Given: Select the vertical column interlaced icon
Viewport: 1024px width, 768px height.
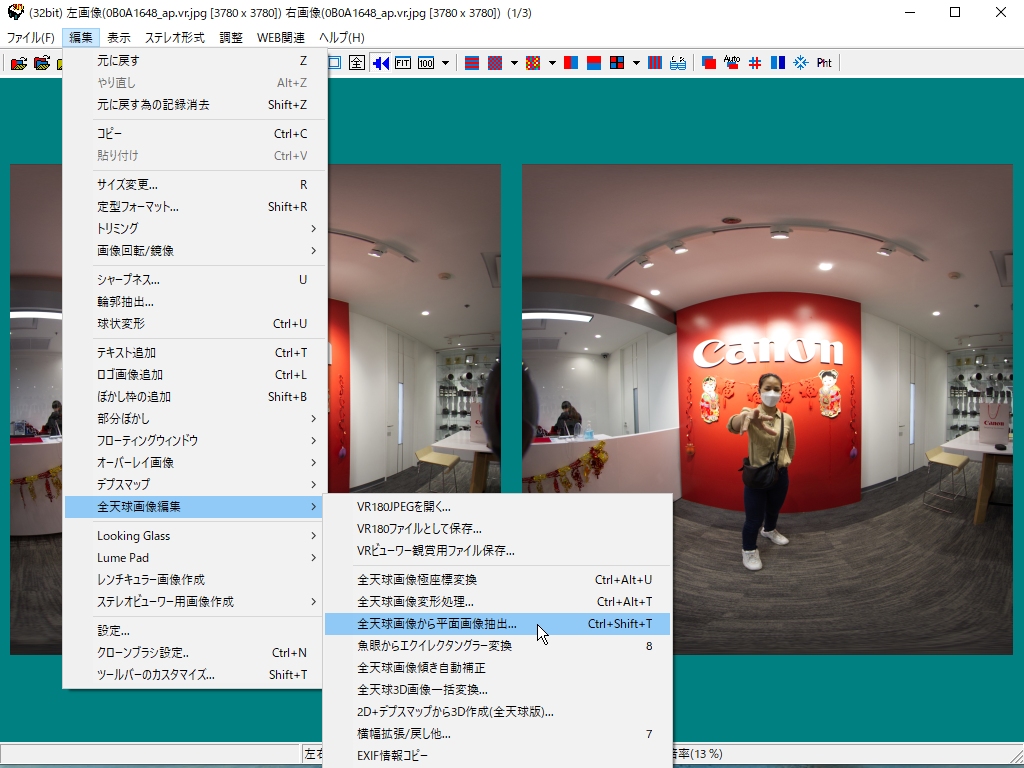Looking at the screenshot, I should [654, 63].
